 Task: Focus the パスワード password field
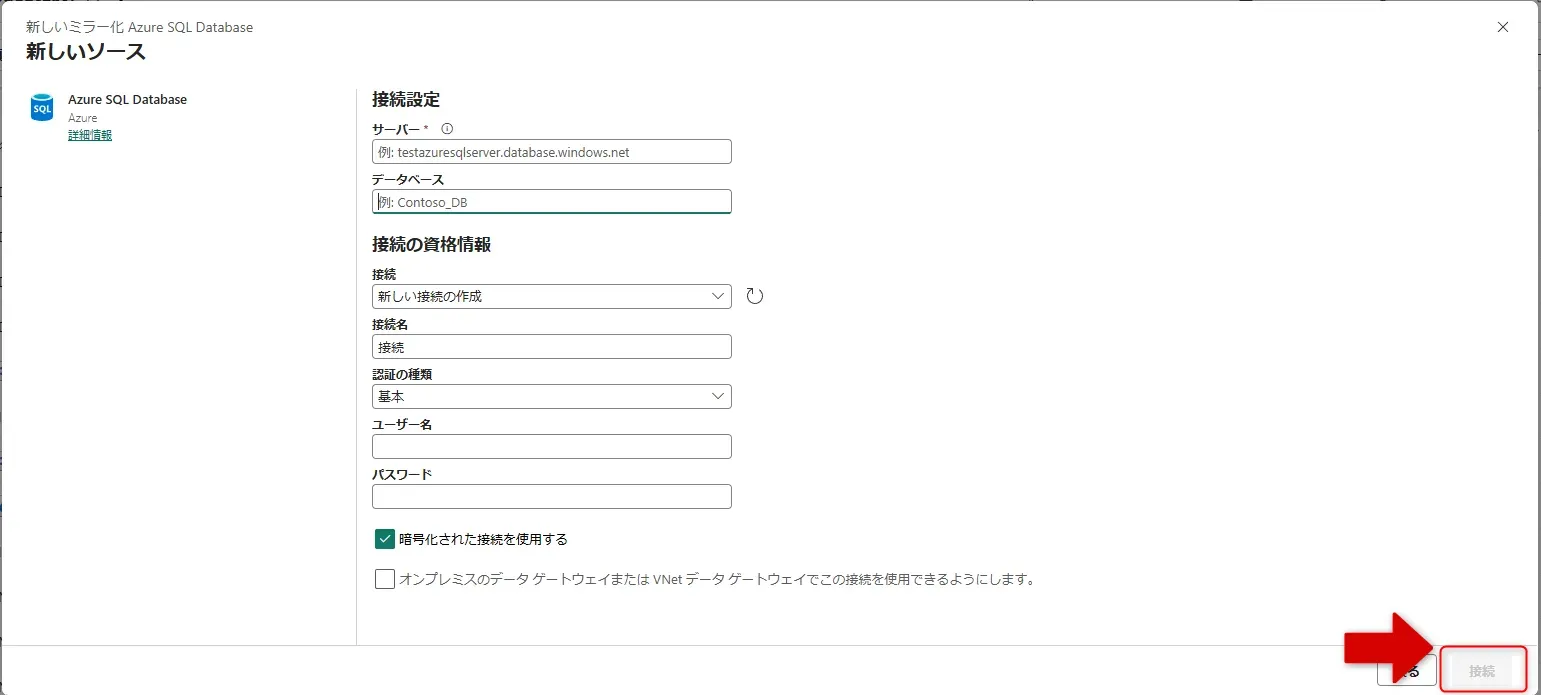551,496
